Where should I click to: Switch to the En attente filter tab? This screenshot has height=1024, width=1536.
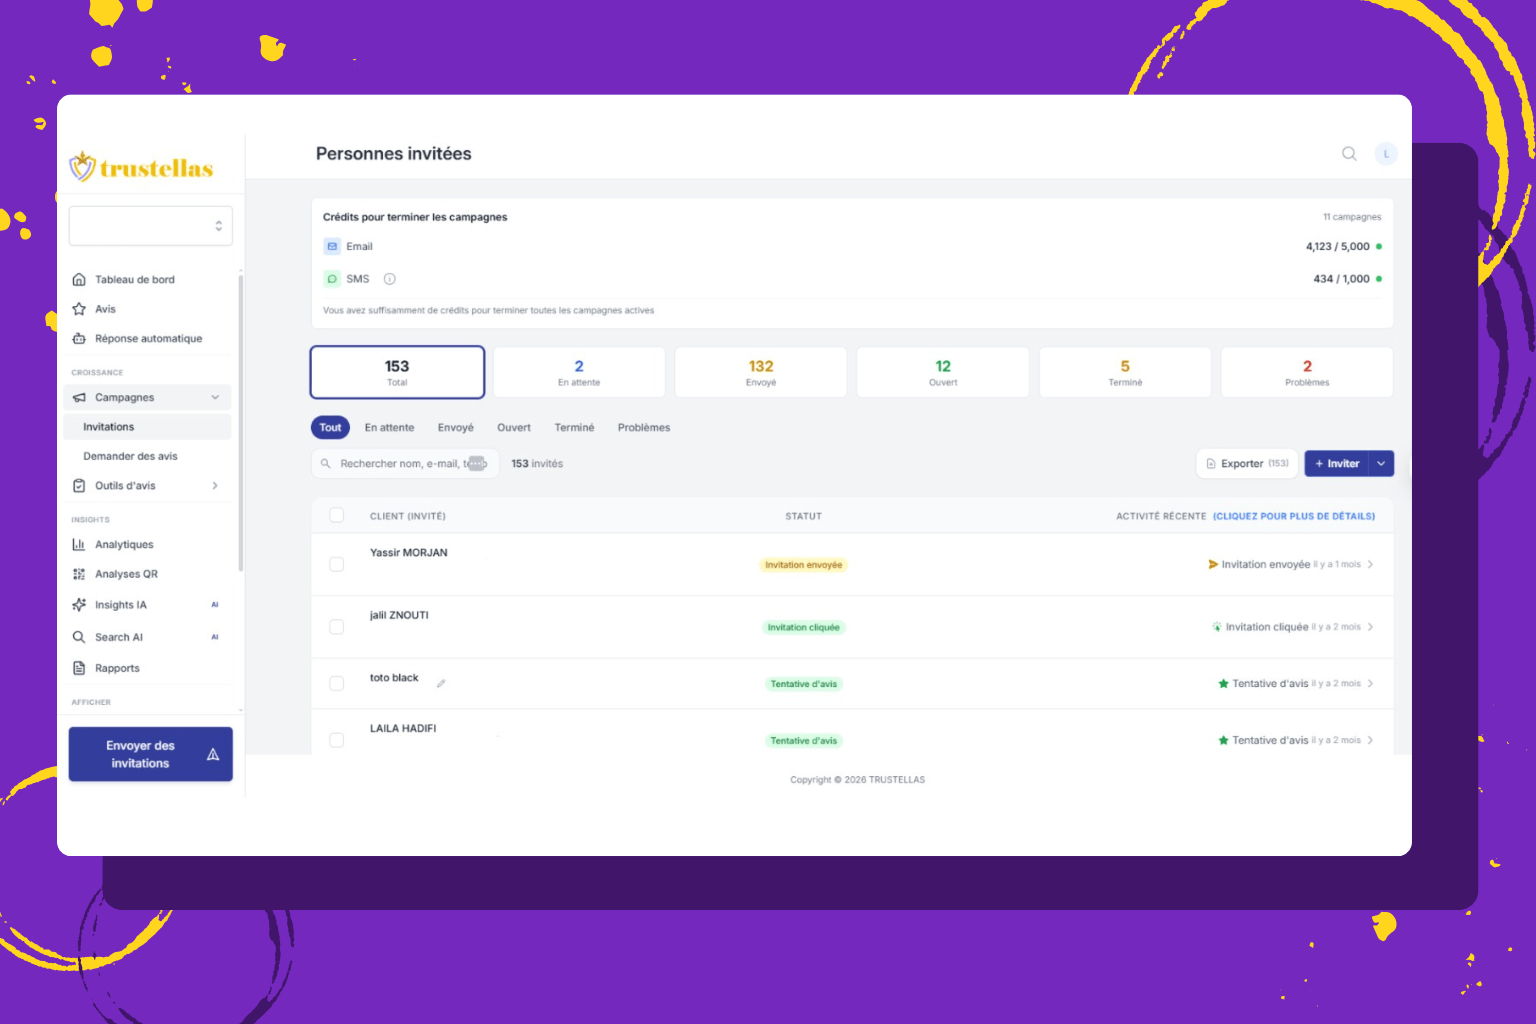389,428
